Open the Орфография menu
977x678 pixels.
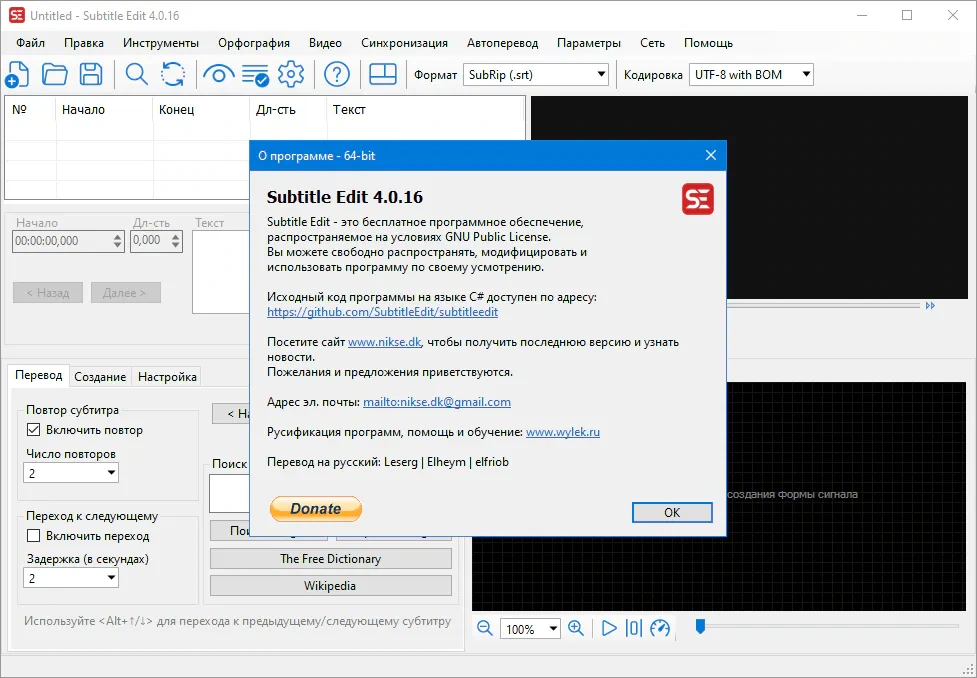[254, 43]
